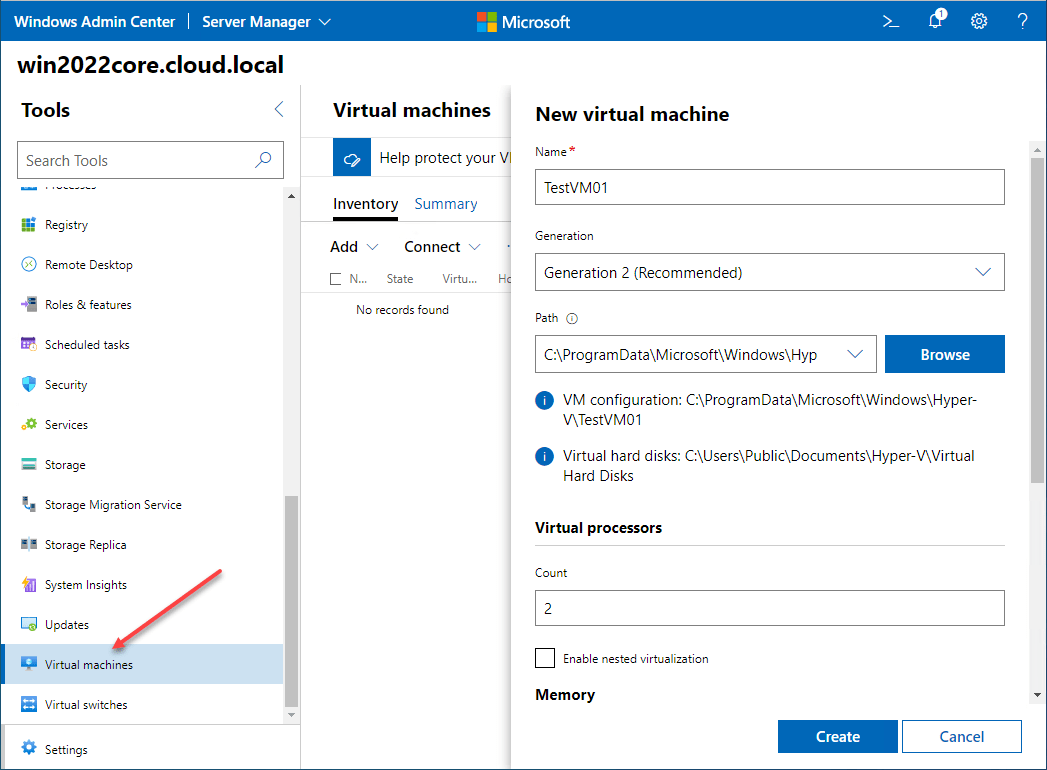Click the New virtual machine panel scrollbar
Screen dimensions: 1047x770
(1037, 320)
